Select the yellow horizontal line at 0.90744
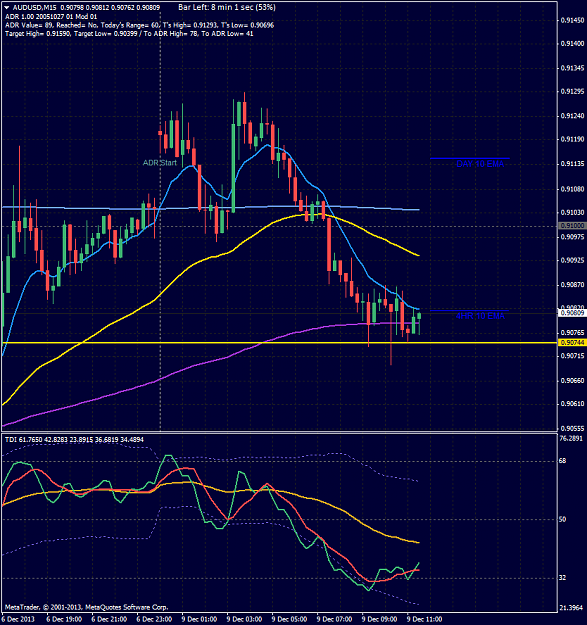587x625 pixels. [x=279, y=342]
